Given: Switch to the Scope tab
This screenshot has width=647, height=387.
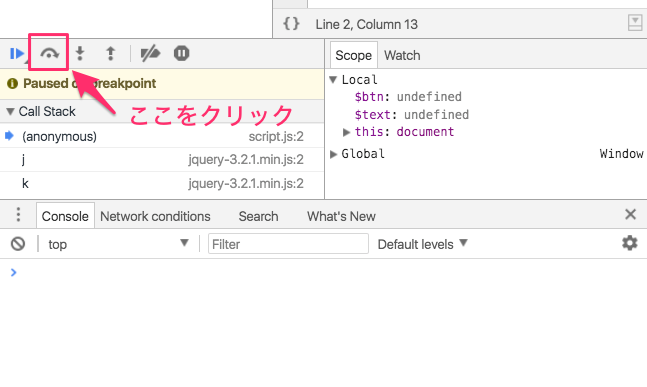Looking at the screenshot, I should [354, 55].
